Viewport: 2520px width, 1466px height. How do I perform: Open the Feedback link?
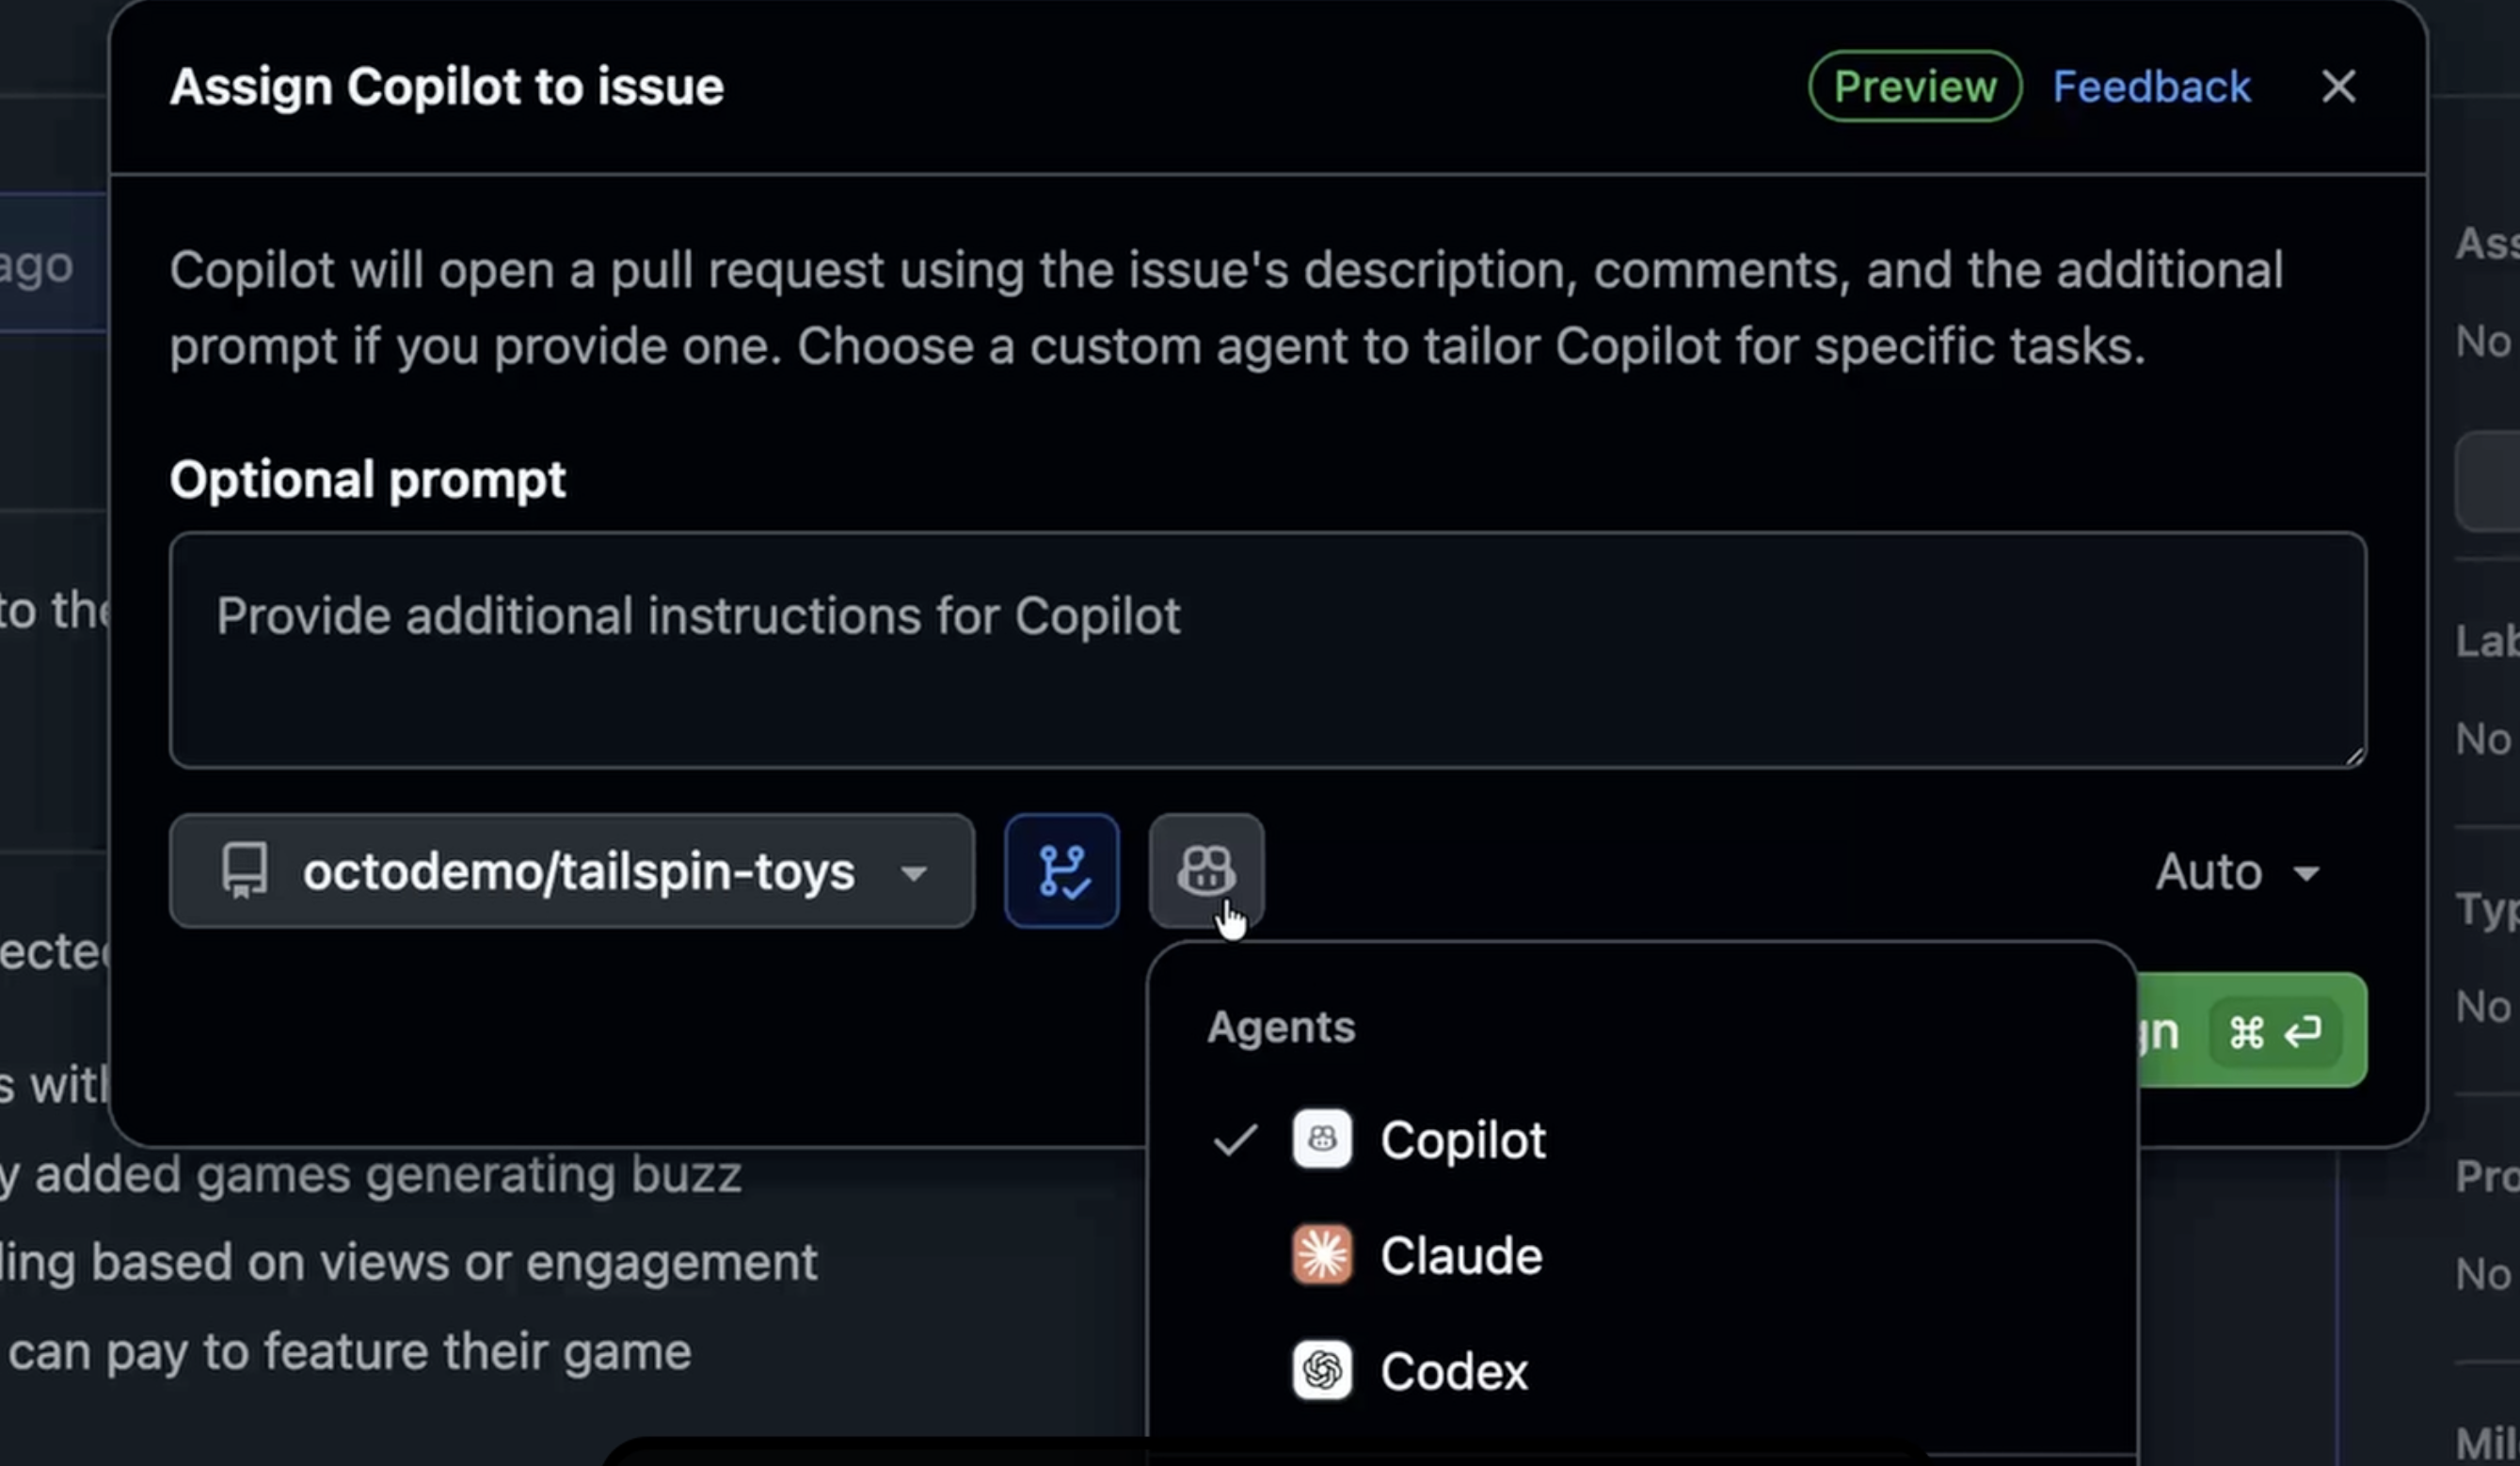[2151, 87]
